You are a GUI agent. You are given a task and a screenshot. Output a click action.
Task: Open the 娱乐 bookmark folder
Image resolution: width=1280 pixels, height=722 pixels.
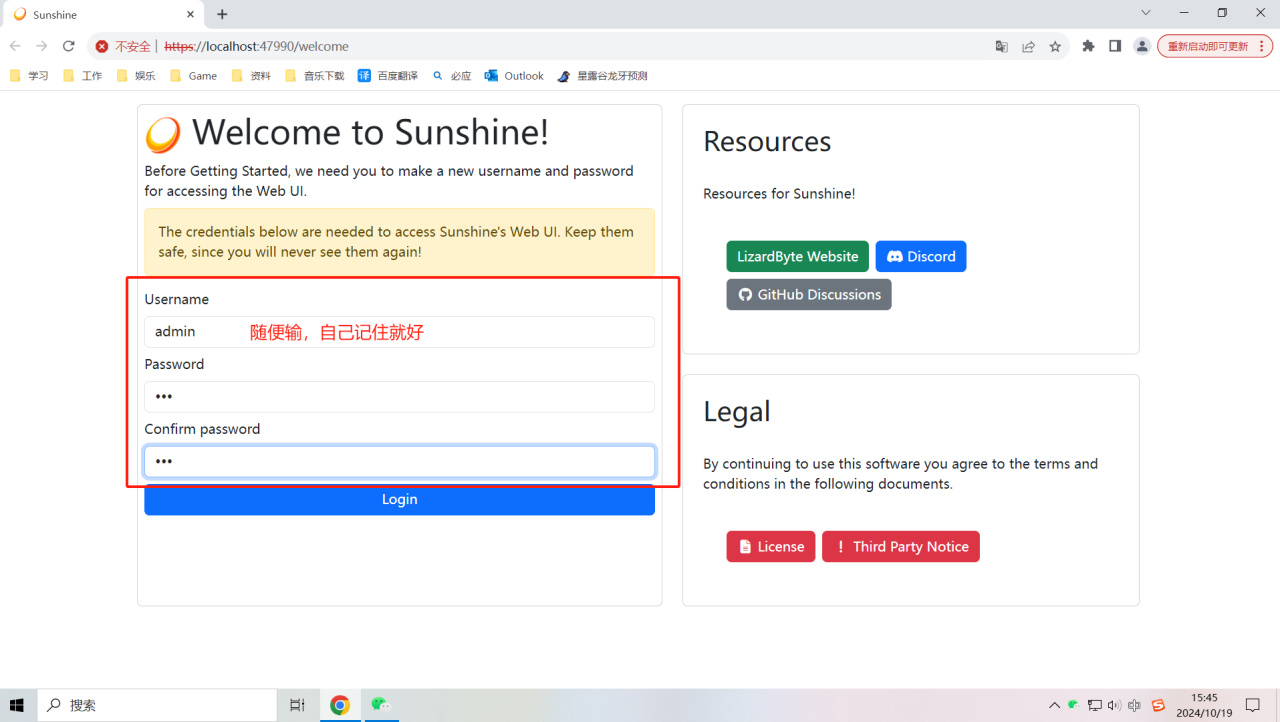136,76
